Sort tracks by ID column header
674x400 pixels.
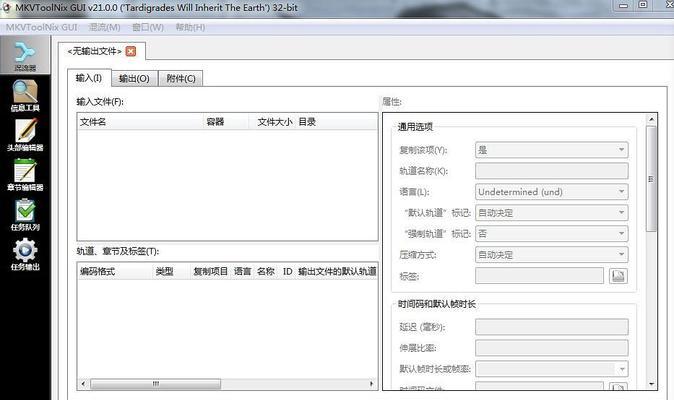(287, 272)
